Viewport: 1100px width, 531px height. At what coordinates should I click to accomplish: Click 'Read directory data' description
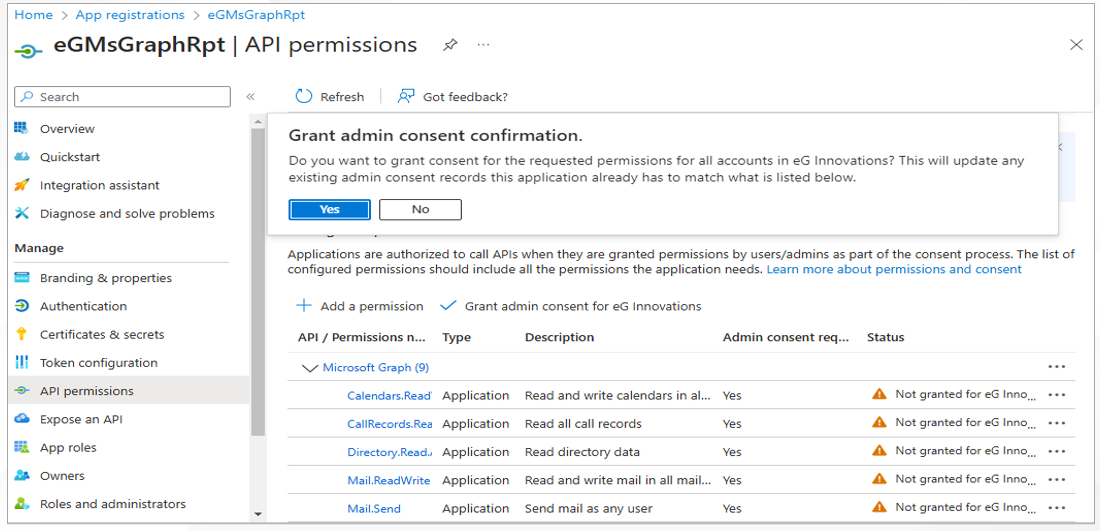pyautogui.click(x=582, y=452)
